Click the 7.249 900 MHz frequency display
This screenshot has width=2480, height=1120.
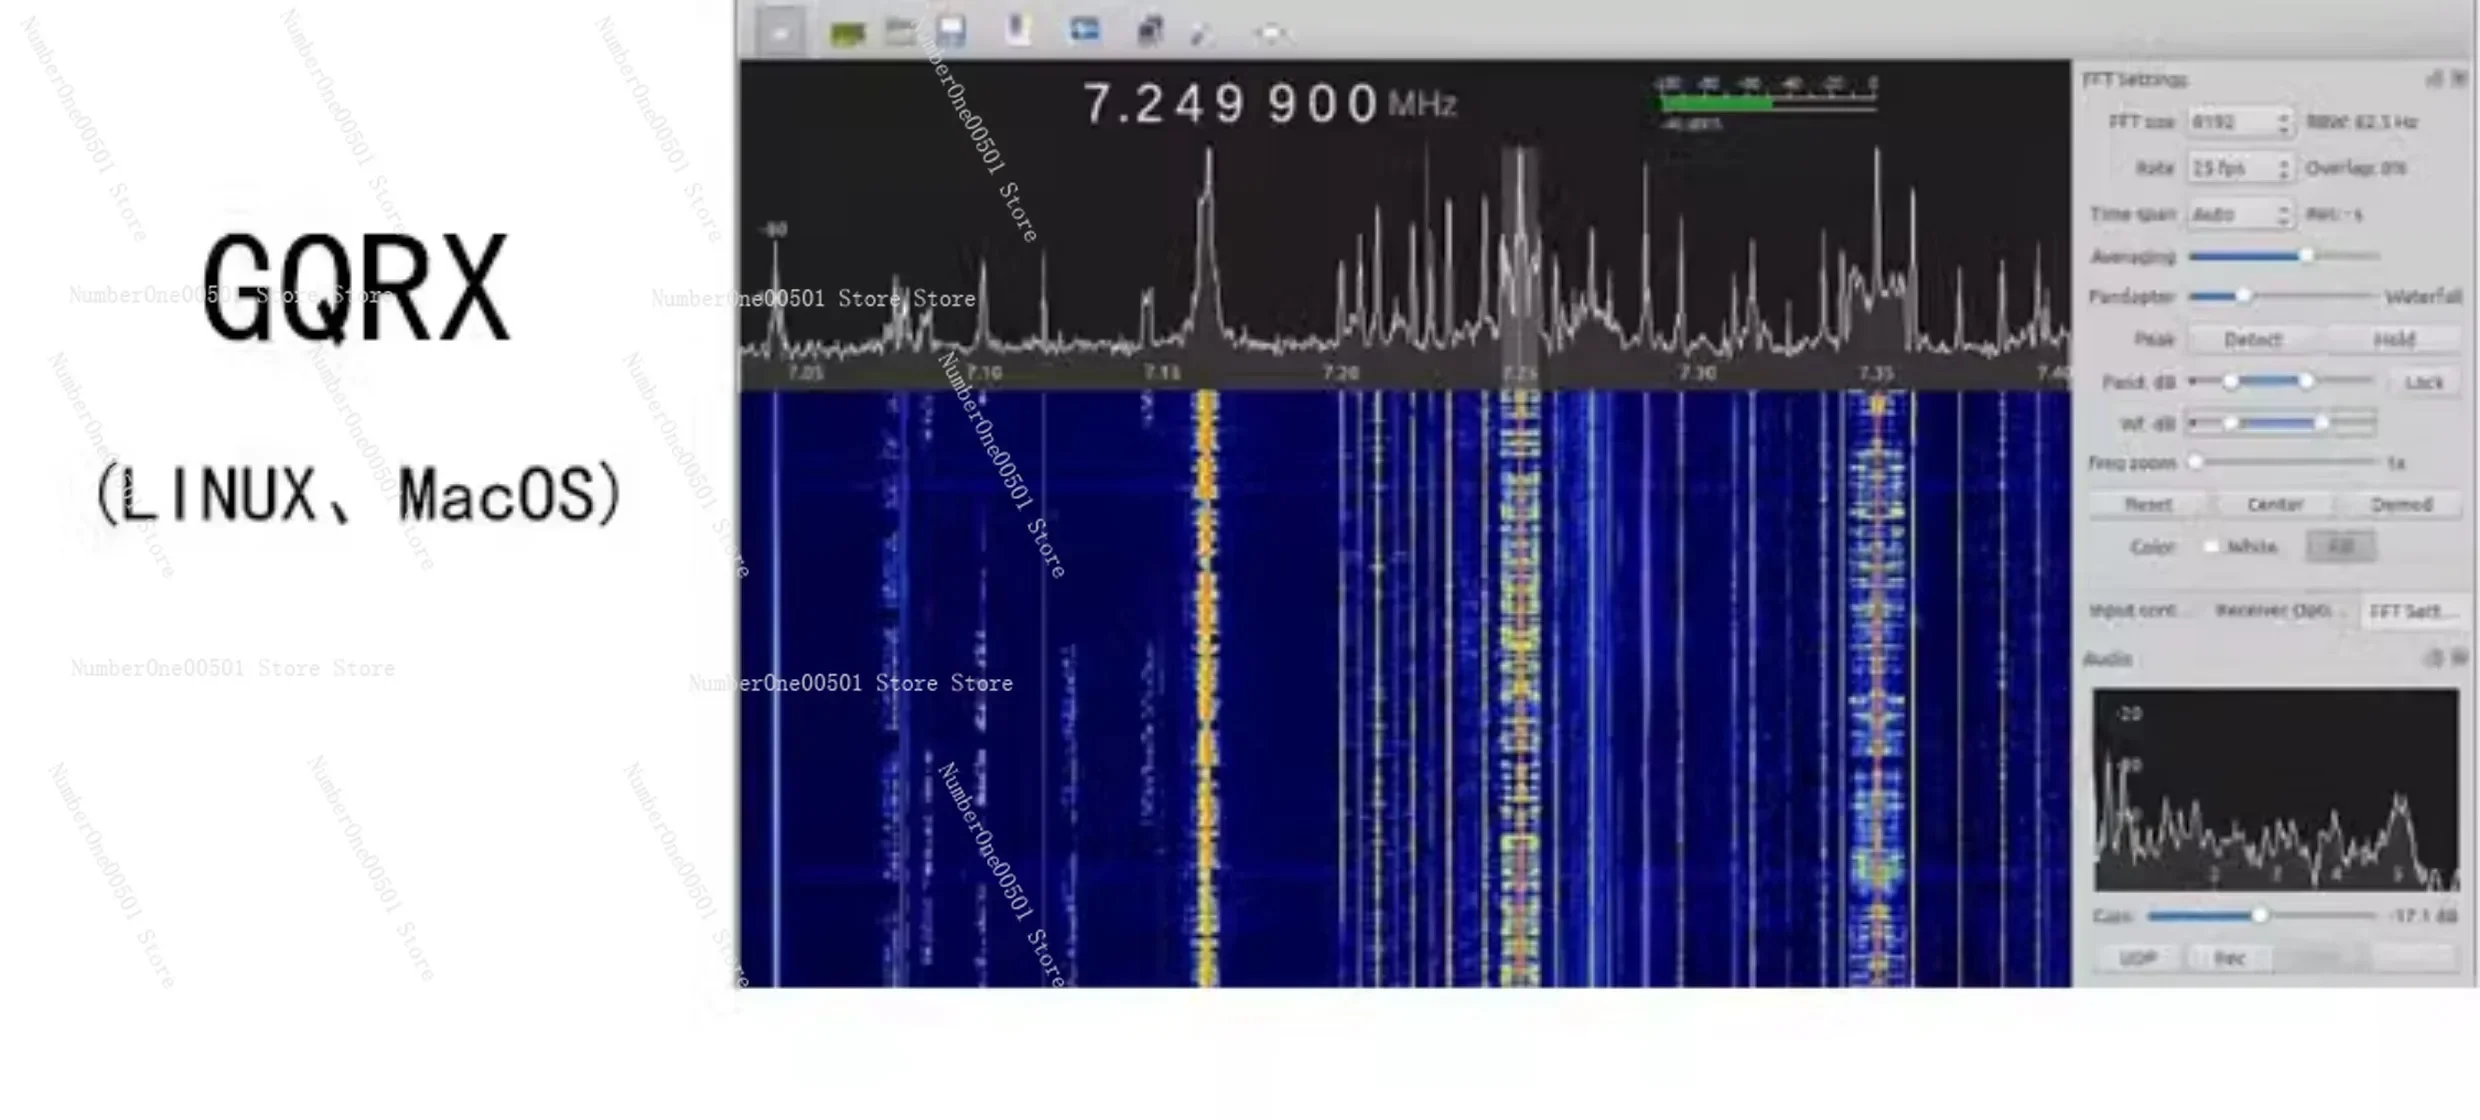tap(1270, 104)
